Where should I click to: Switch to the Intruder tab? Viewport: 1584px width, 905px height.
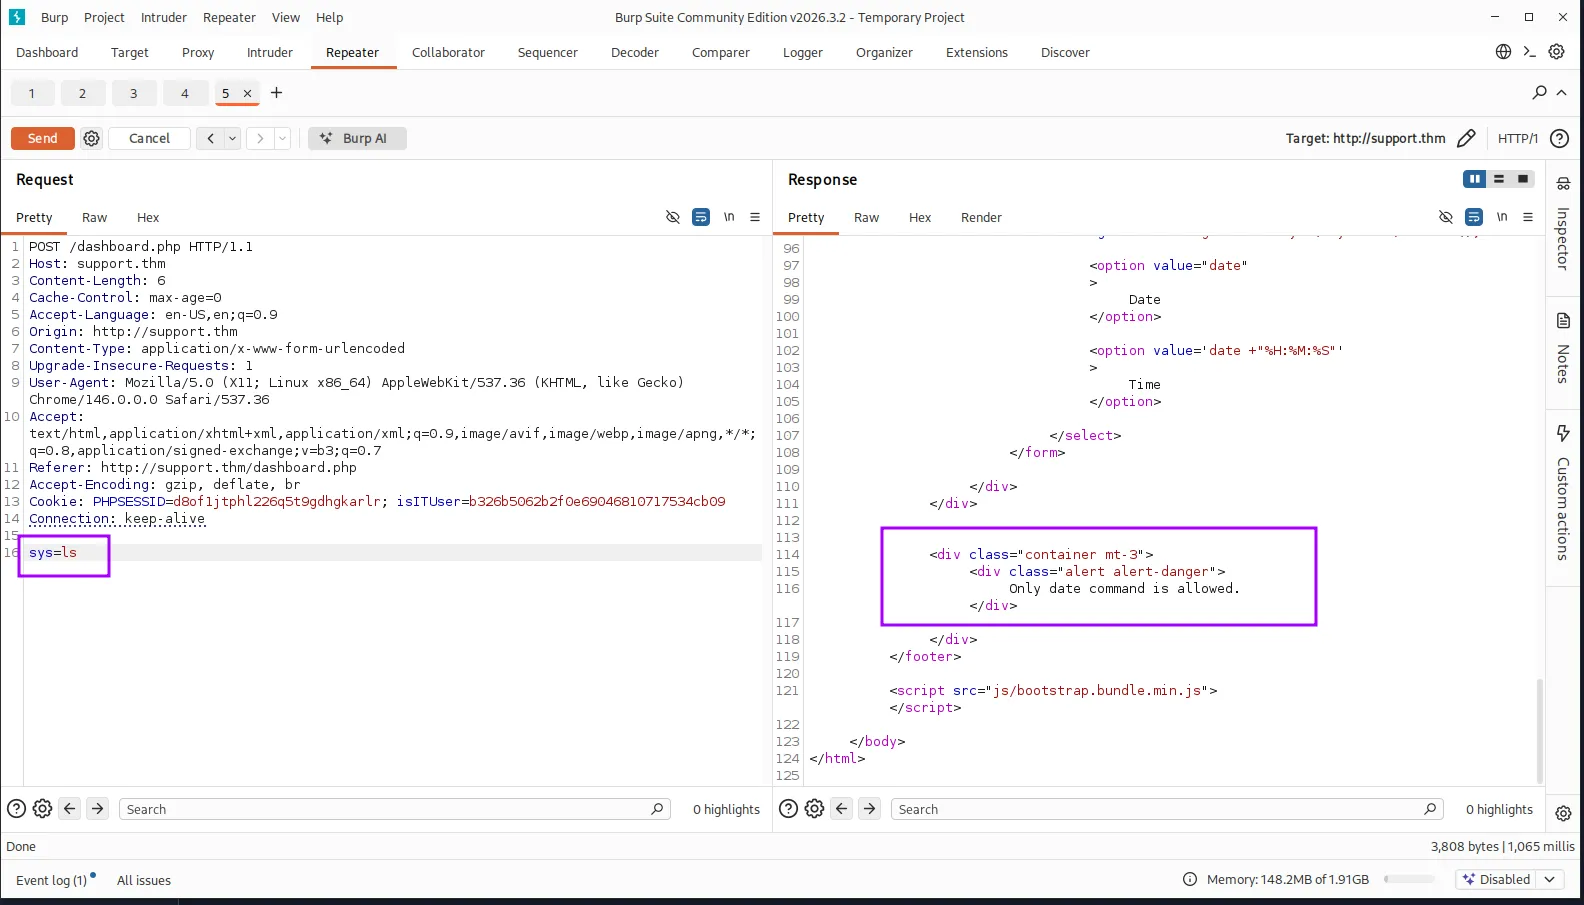tap(270, 52)
